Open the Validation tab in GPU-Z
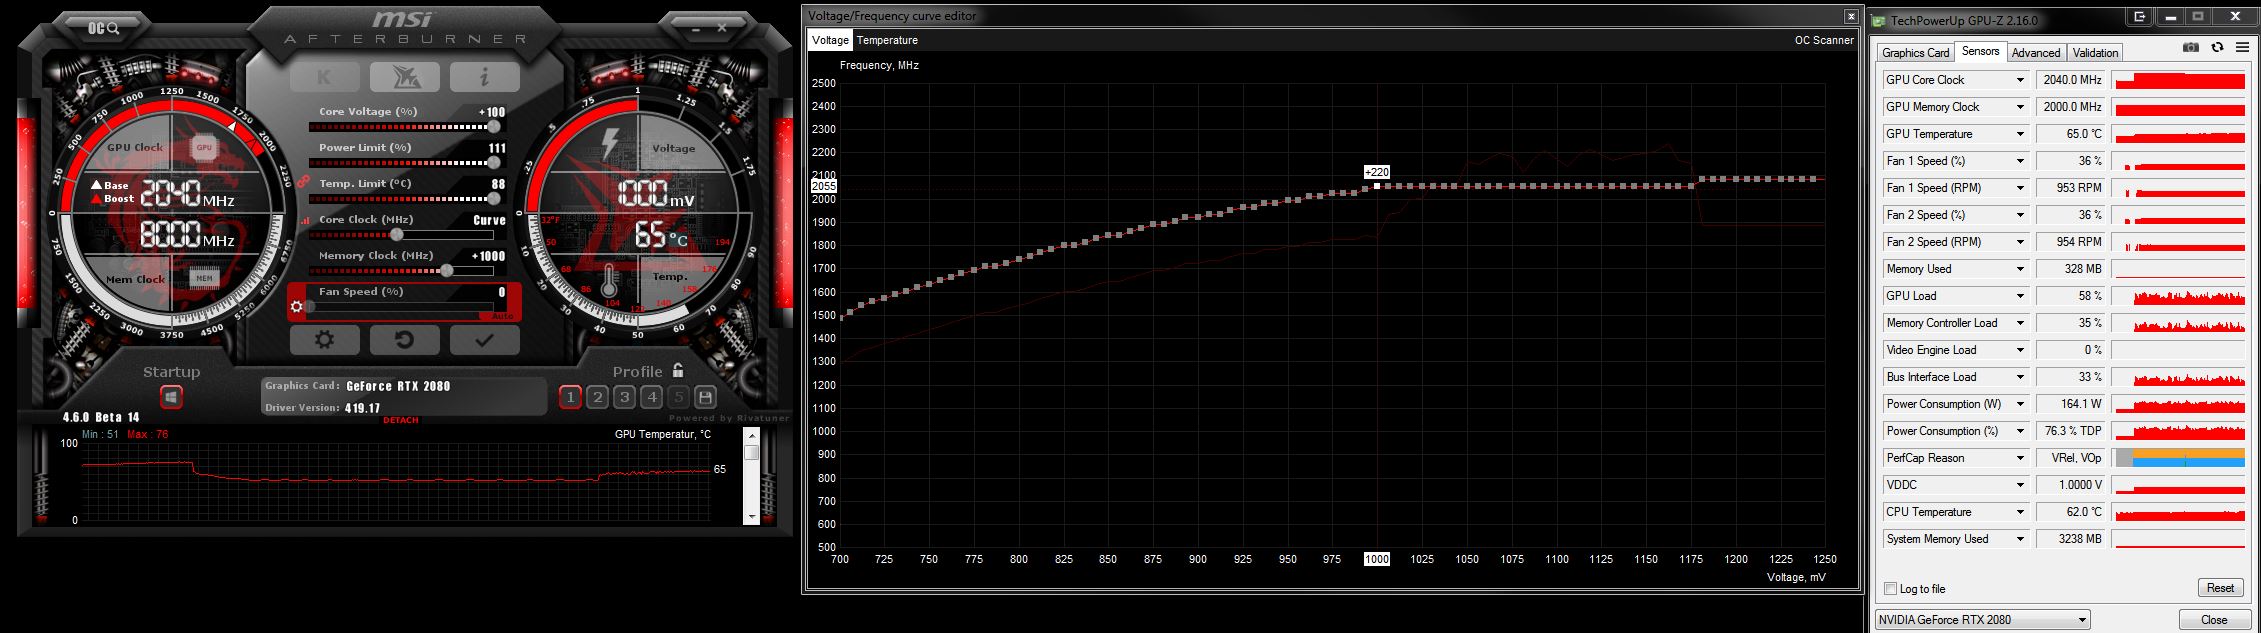2261x633 pixels. [2095, 53]
